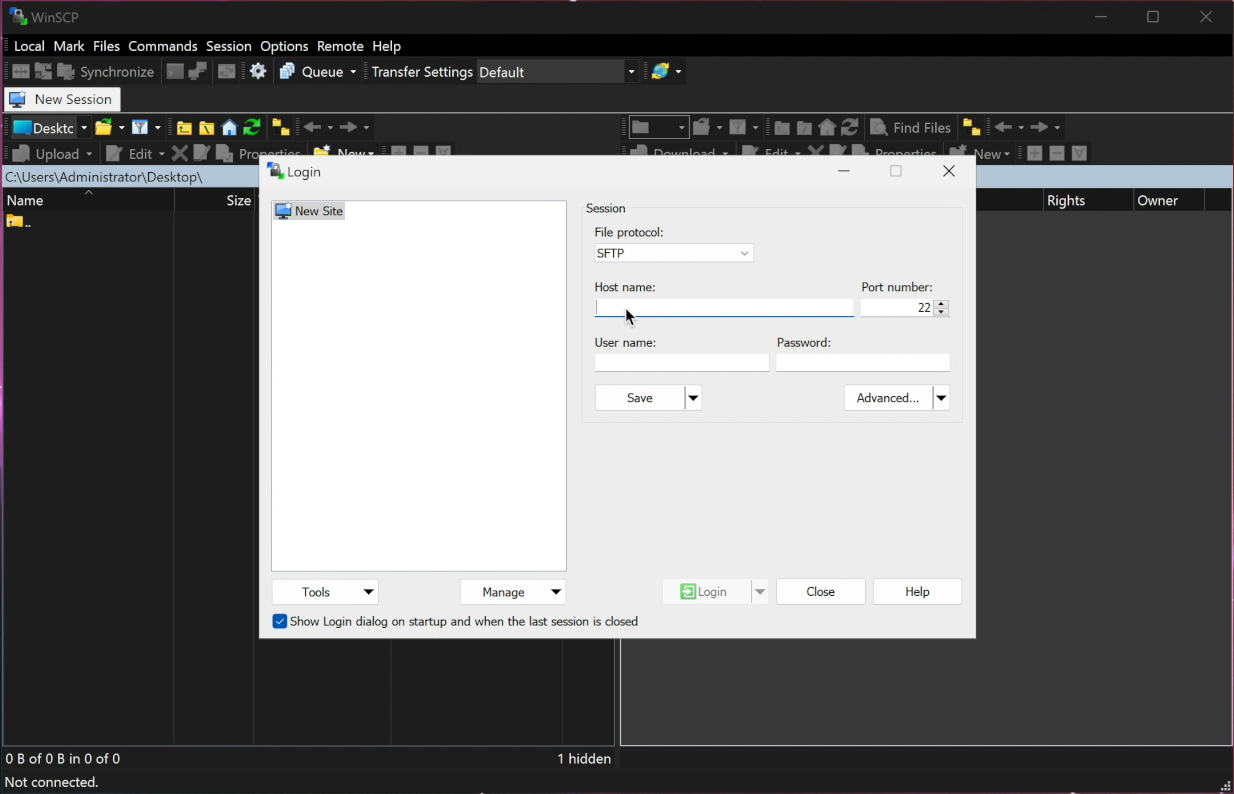Click remote panel Find Files button
This screenshot has height=794, width=1234.
point(911,127)
